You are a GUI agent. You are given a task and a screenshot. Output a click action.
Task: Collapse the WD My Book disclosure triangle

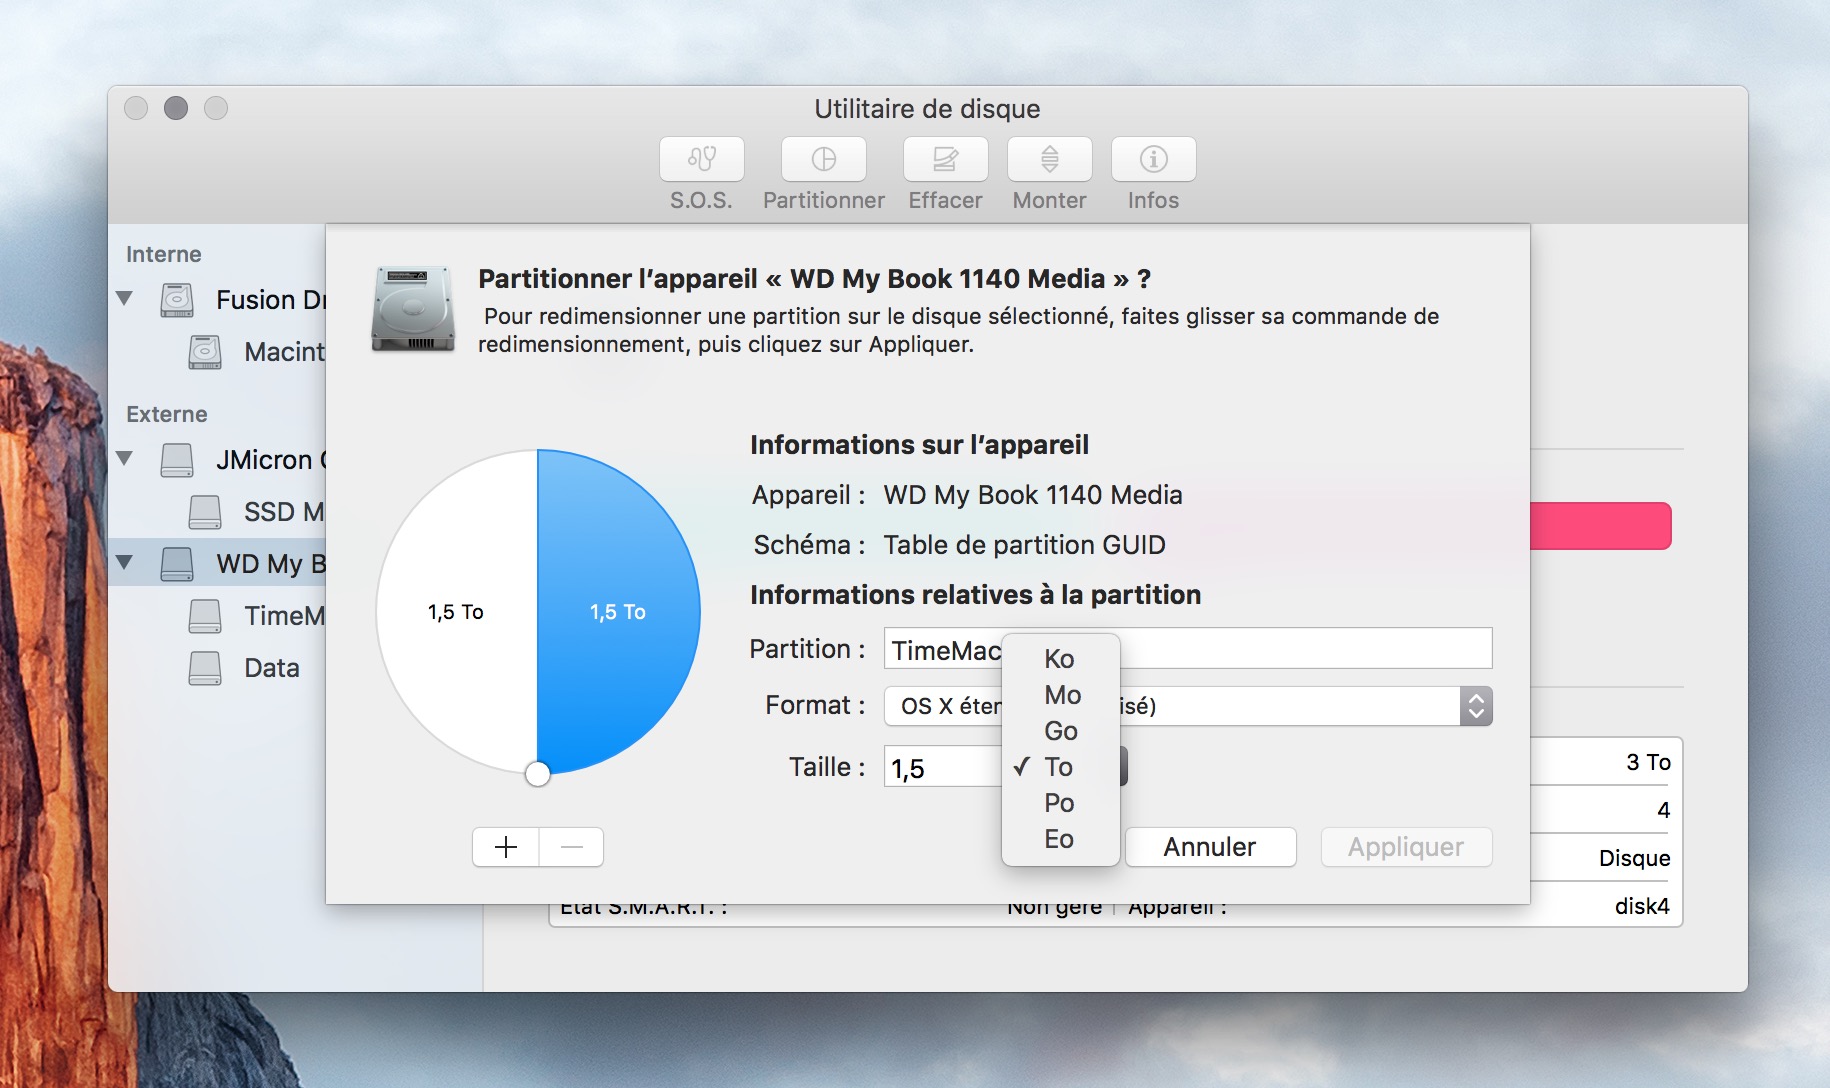pos(125,562)
